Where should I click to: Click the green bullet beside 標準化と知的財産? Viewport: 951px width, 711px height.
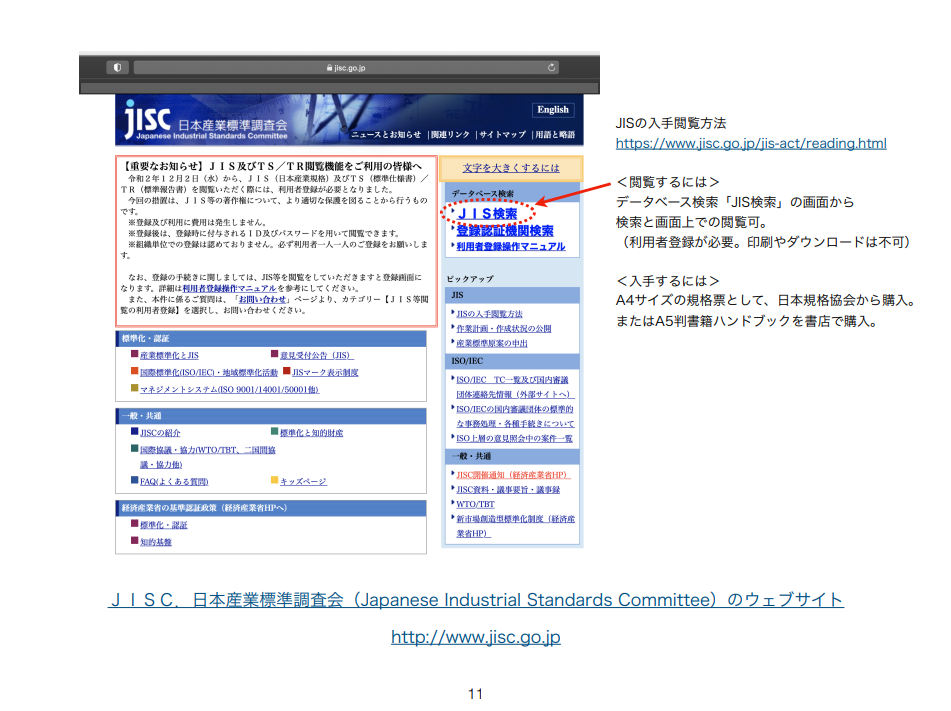[x=274, y=432]
